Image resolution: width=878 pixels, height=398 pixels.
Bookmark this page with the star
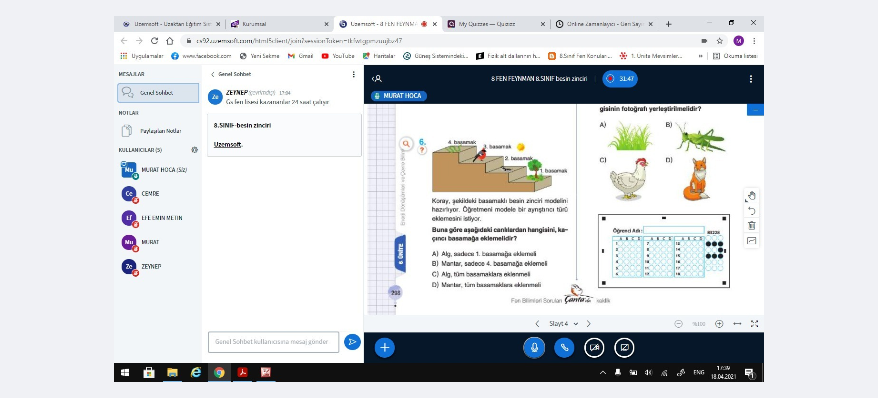coord(720,41)
